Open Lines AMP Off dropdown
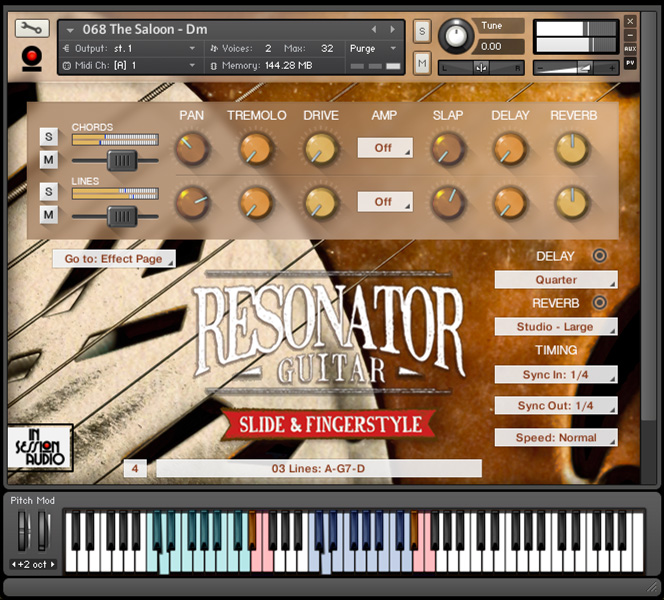The height and width of the screenshot is (600, 664). pos(385,202)
